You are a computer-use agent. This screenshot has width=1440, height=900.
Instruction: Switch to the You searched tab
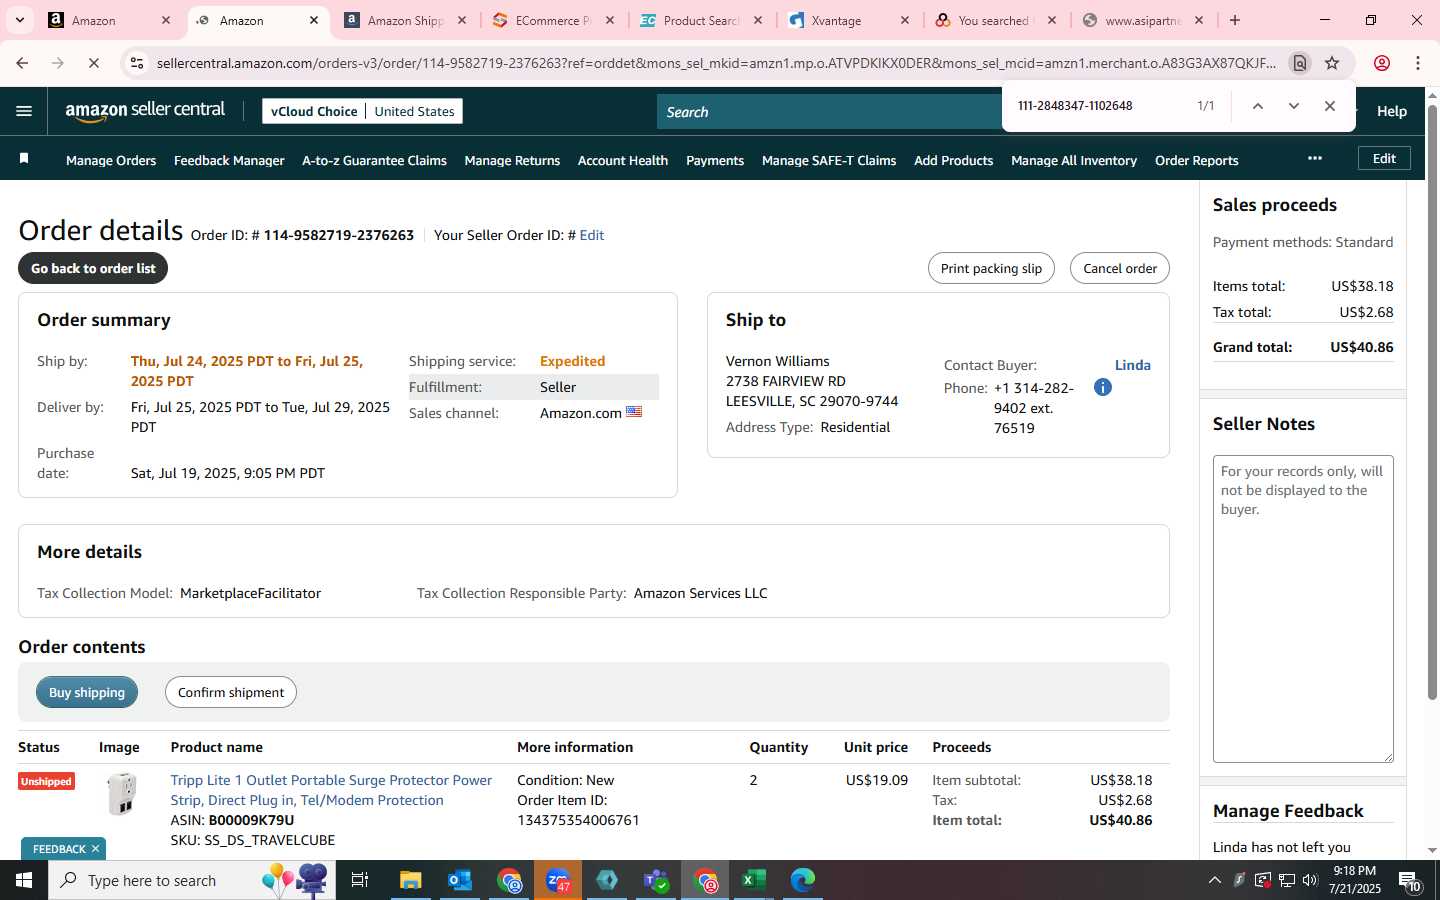click(997, 20)
